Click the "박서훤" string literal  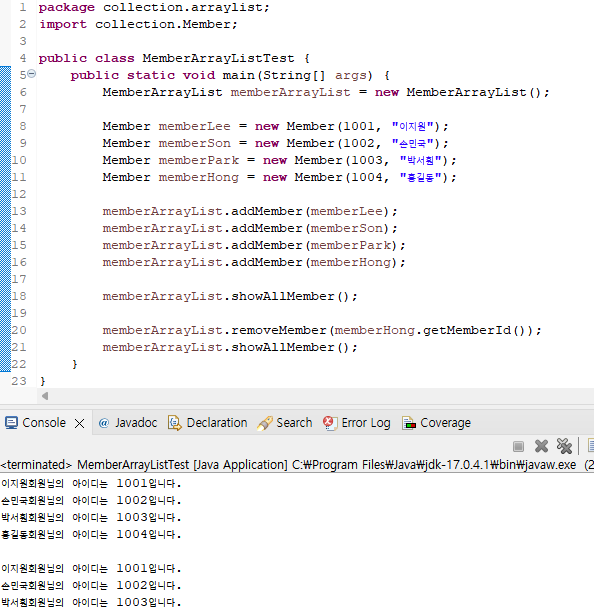pos(421,160)
